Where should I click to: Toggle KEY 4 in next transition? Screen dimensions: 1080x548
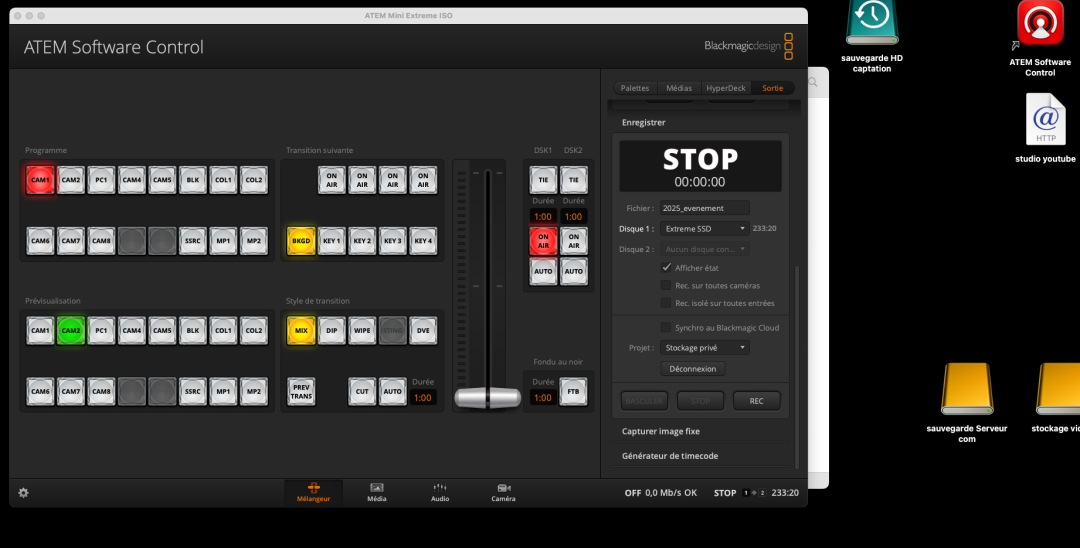point(423,241)
